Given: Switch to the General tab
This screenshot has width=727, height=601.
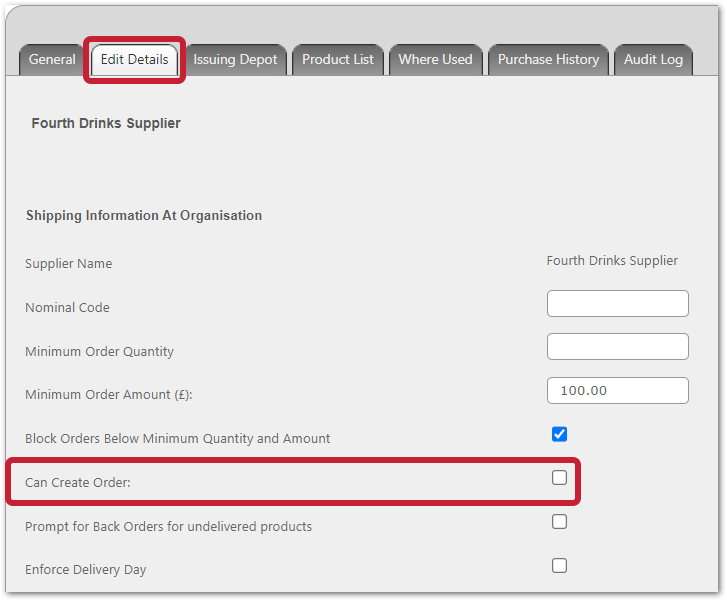Looking at the screenshot, I should 52,60.
